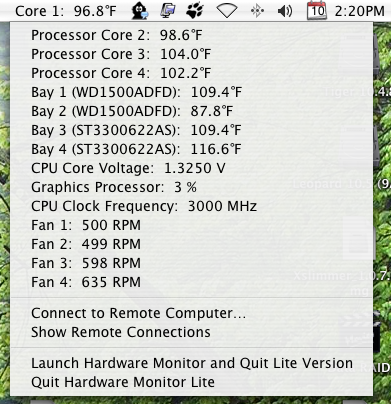The width and height of the screenshot is (391, 404).
Task: Select CPU Core Voltage reading
Action: point(191,168)
